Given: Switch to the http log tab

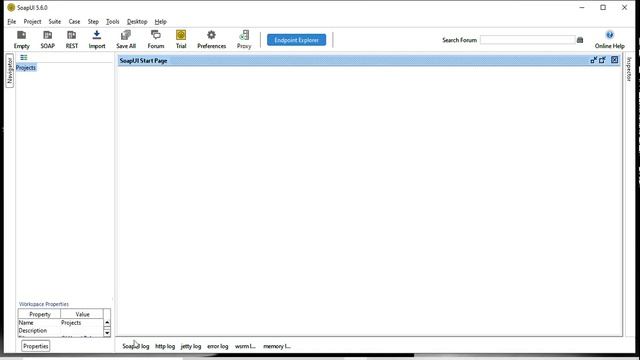Looking at the screenshot, I should coord(165,346).
